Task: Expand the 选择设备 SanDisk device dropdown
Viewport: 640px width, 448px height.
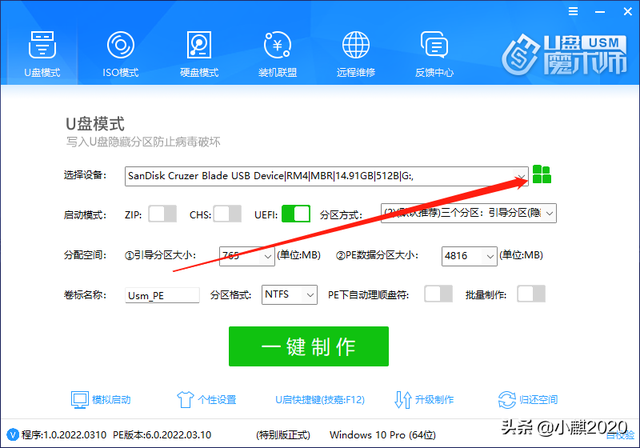Action: [327, 176]
